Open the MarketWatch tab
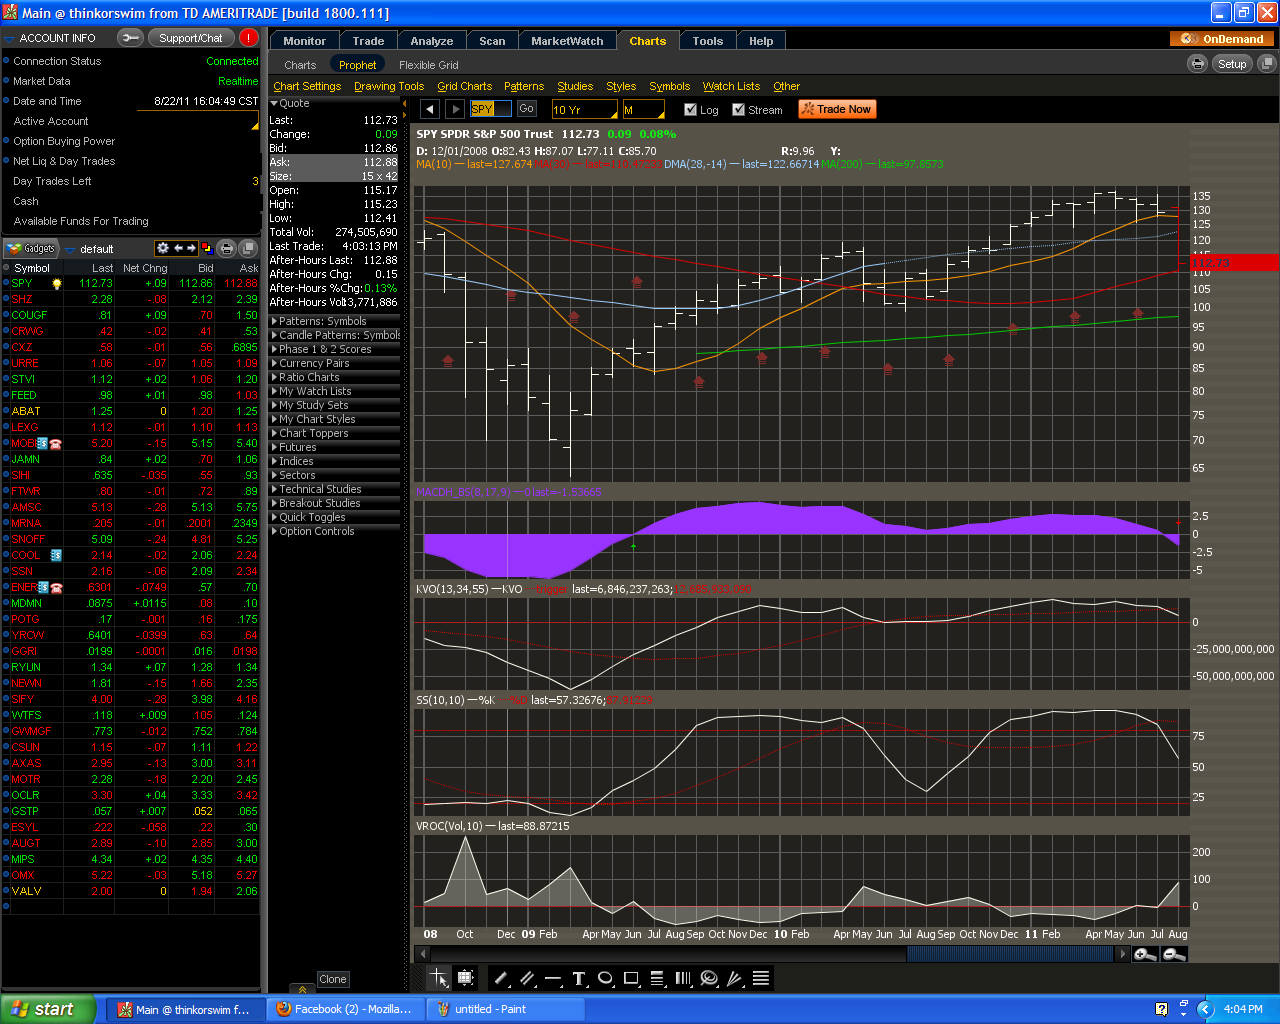The image size is (1280, 1024). 567,41
